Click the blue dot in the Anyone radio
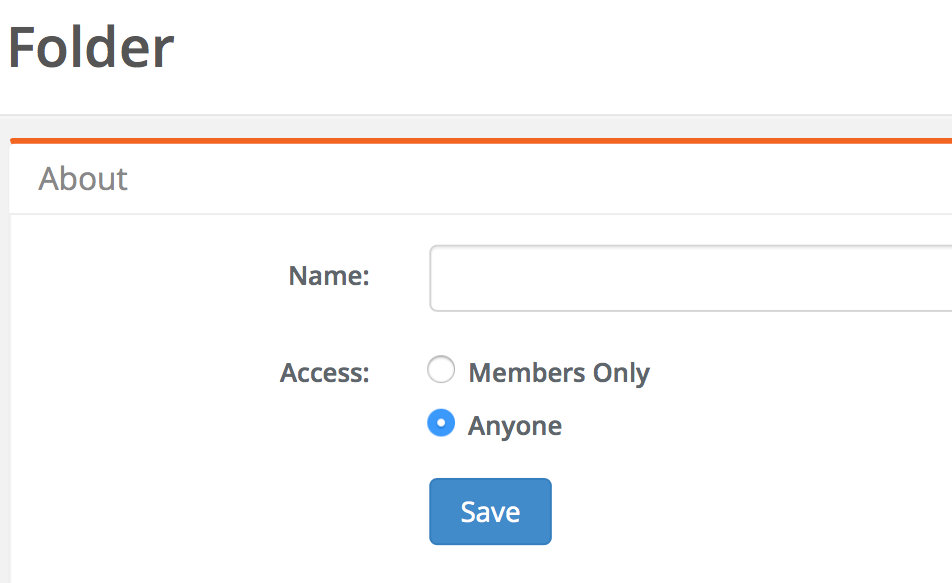The image size is (952, 583). pos(441,424)
